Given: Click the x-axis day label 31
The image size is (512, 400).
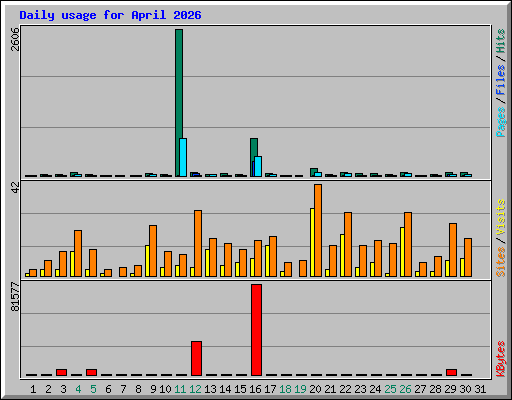Looking at the screenshot, I should pos(480,389).
